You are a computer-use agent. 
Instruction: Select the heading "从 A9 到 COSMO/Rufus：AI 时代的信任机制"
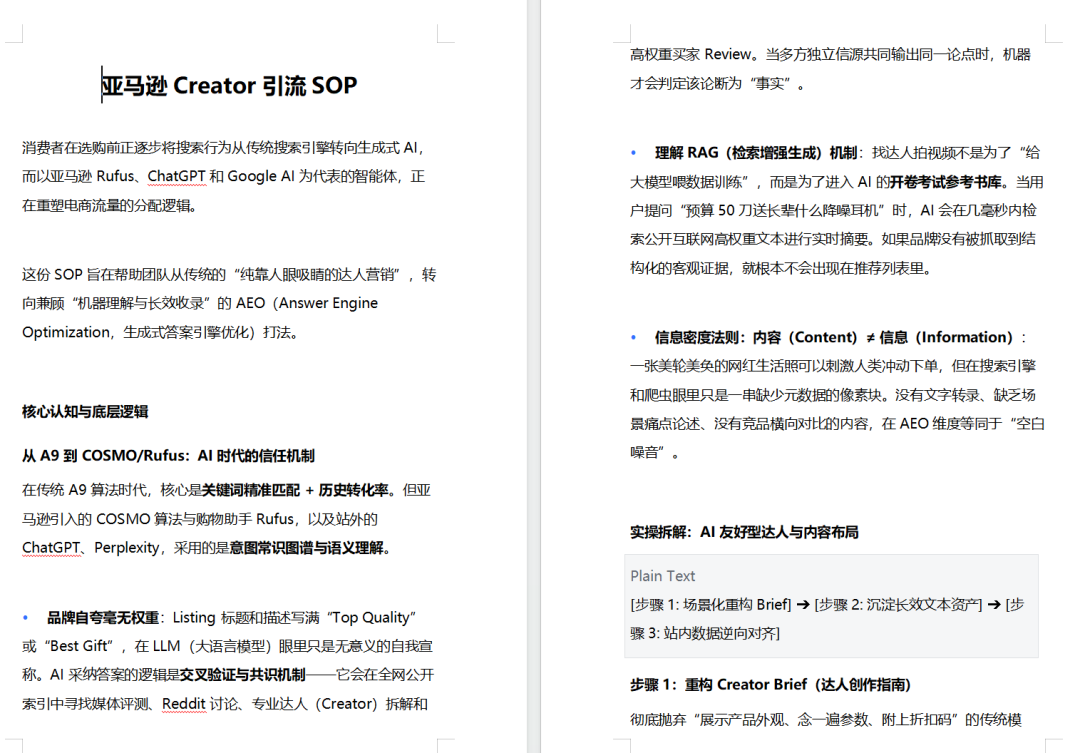click(168, 455)
